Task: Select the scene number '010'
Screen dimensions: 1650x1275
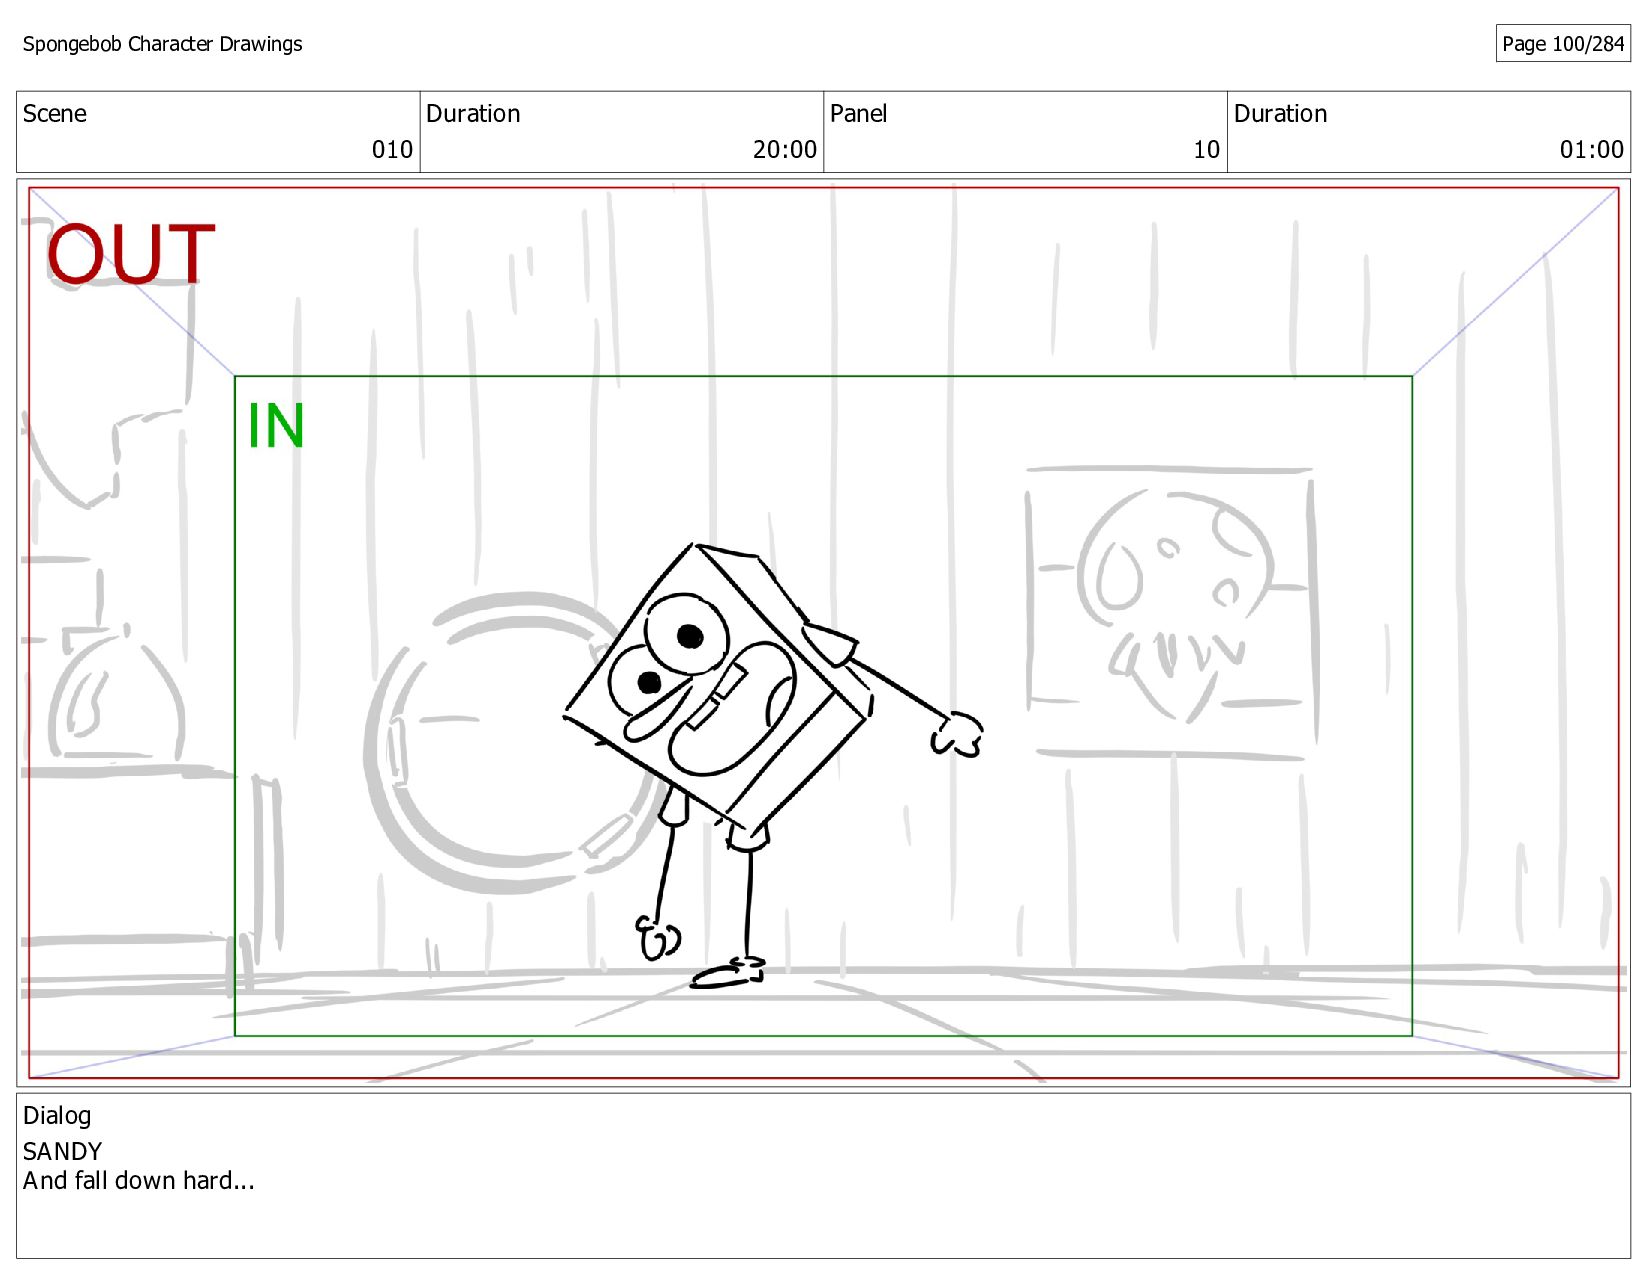Action: (392, 150)
